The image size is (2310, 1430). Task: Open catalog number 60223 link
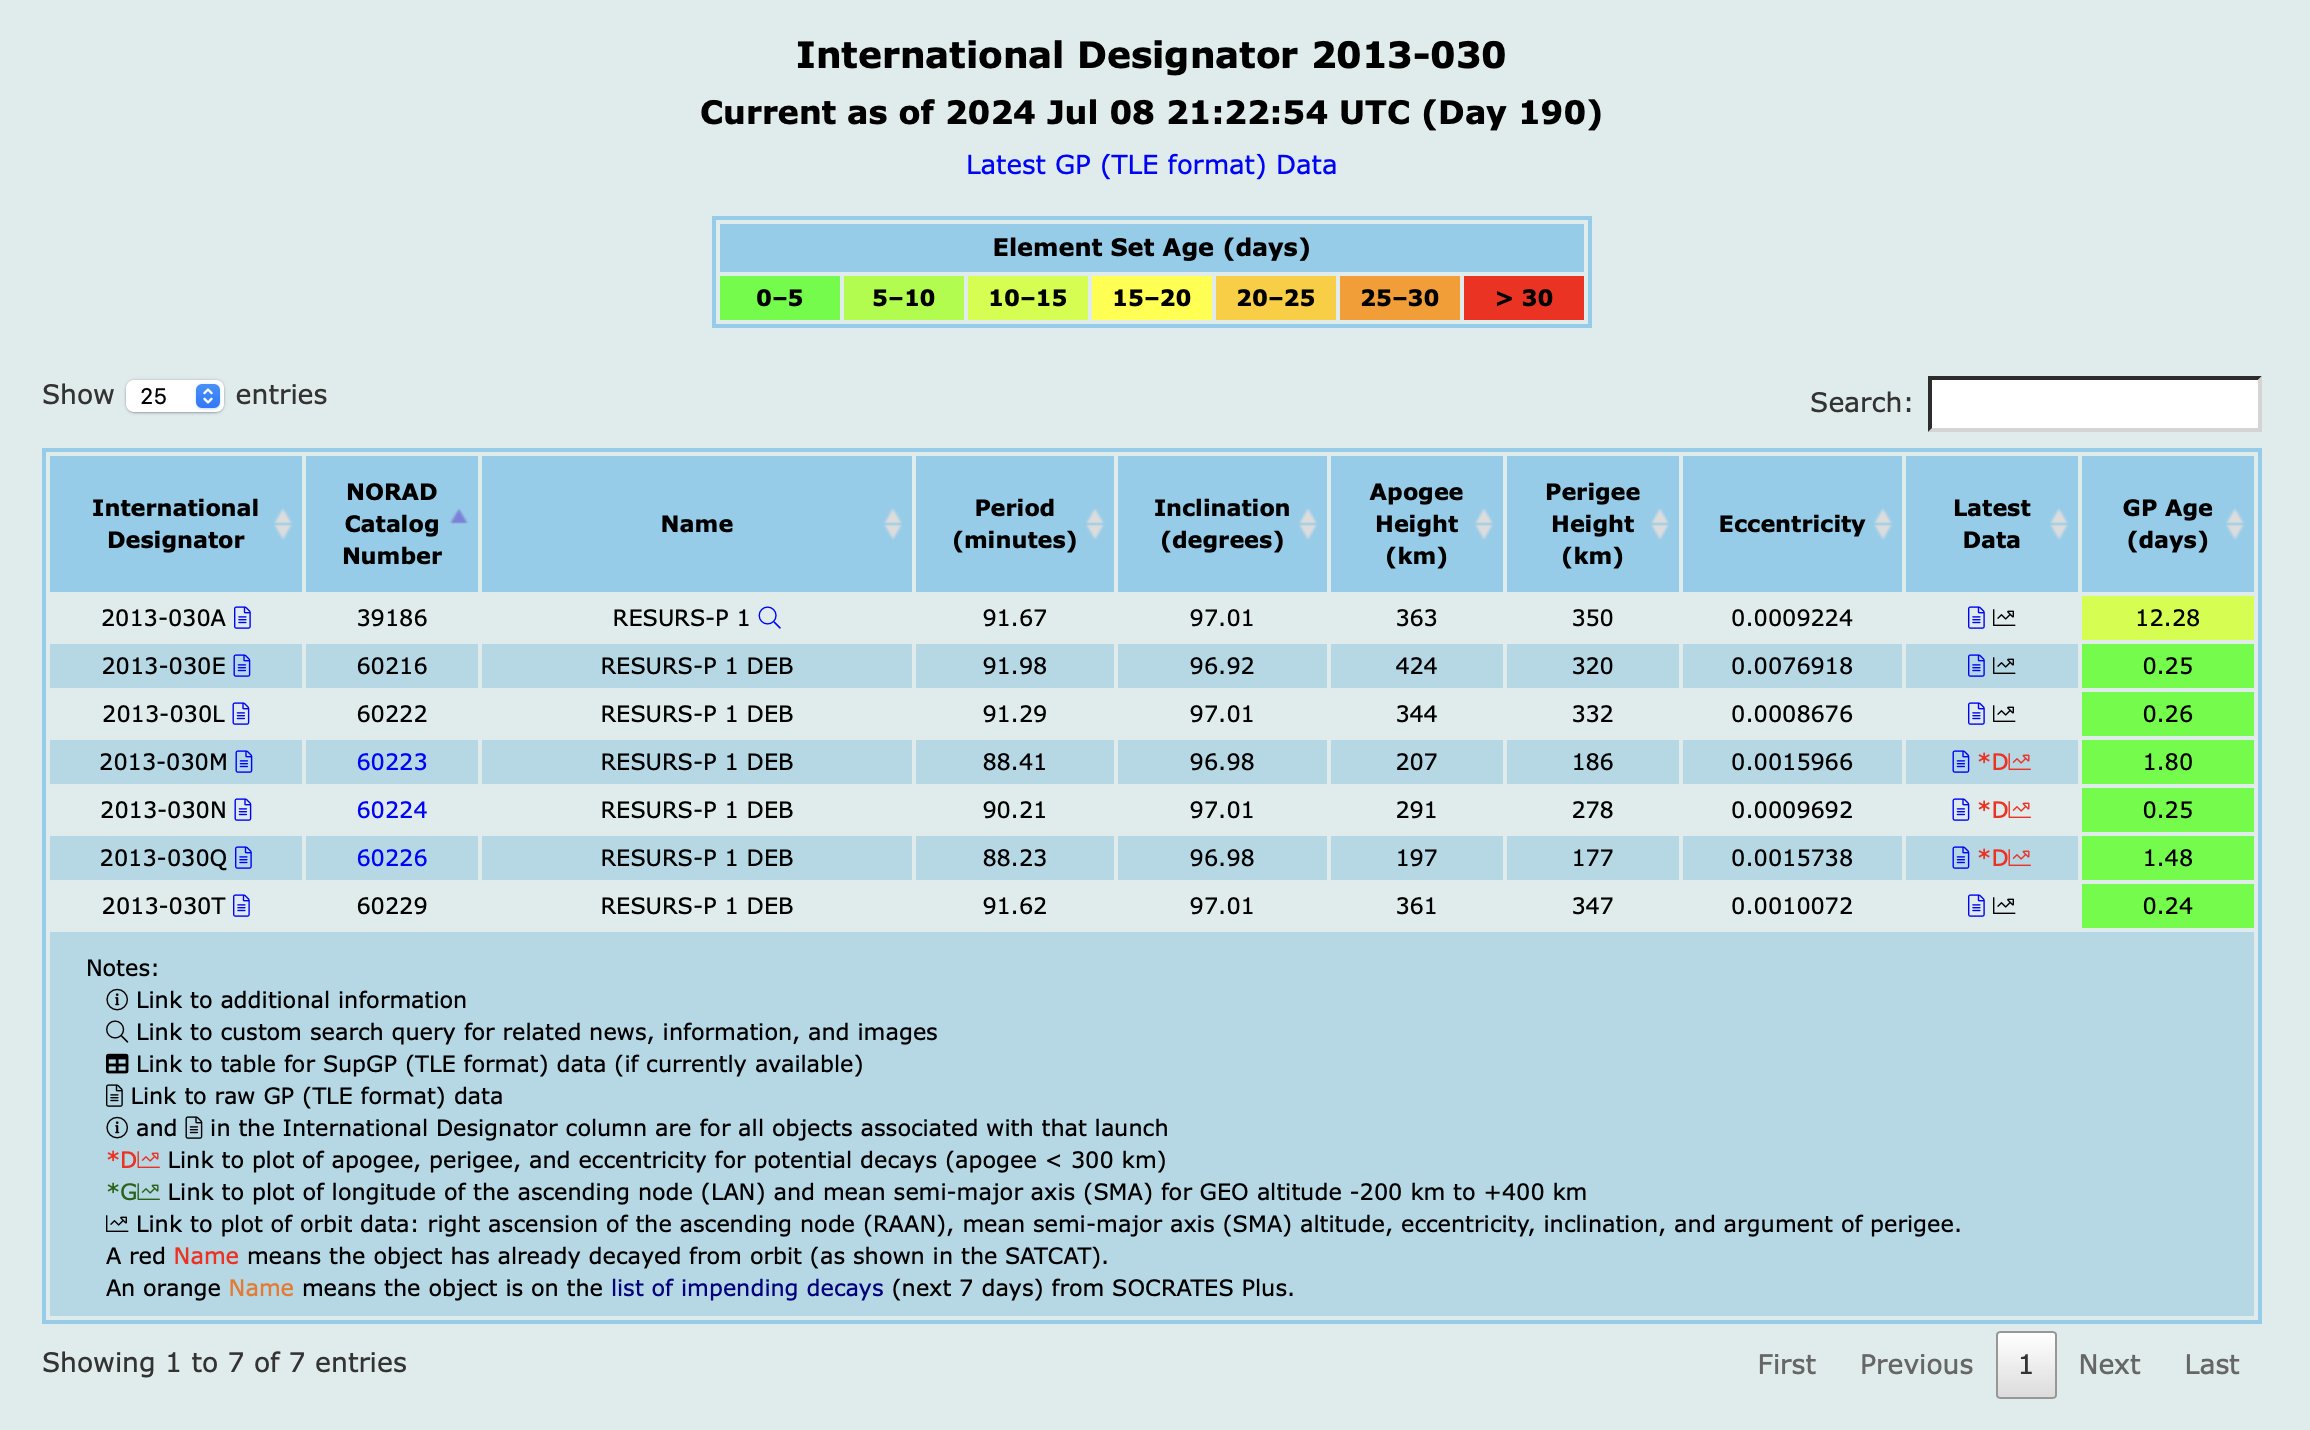pyautogui.click(x=392, y=762)
